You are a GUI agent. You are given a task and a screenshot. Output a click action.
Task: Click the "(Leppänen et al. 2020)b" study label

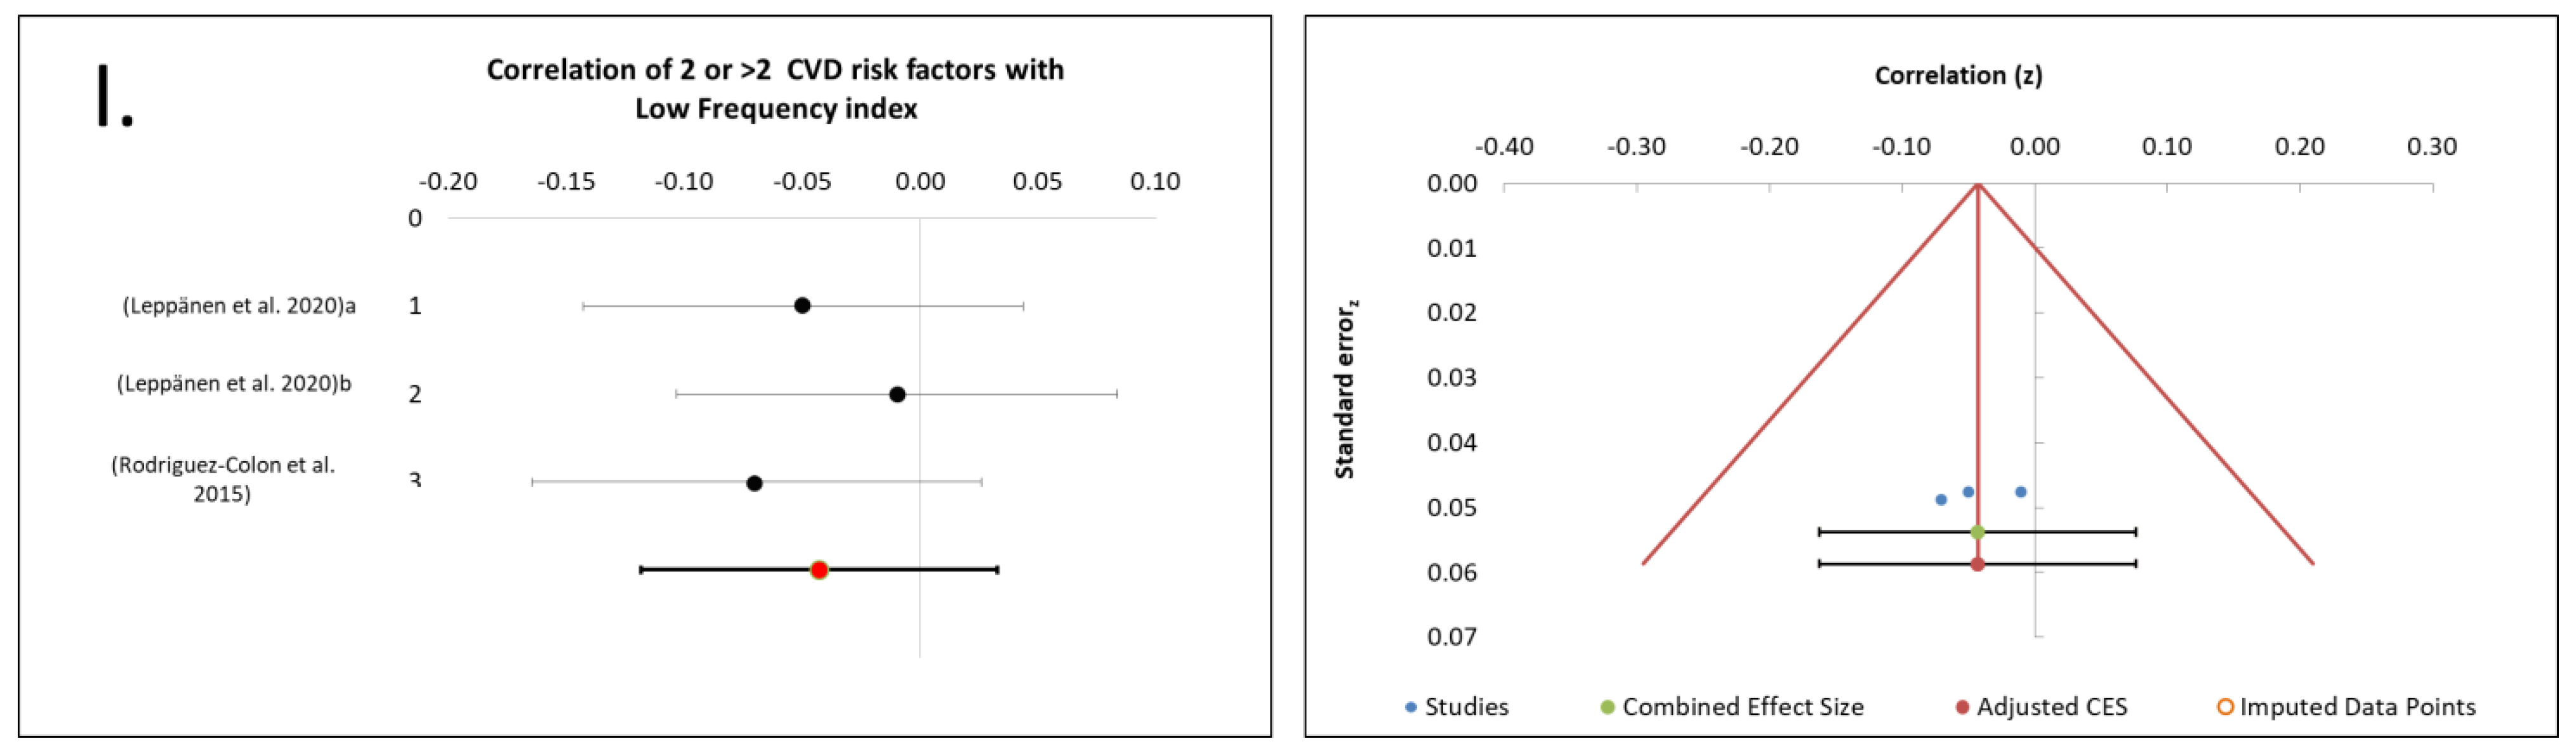(234, 383)
